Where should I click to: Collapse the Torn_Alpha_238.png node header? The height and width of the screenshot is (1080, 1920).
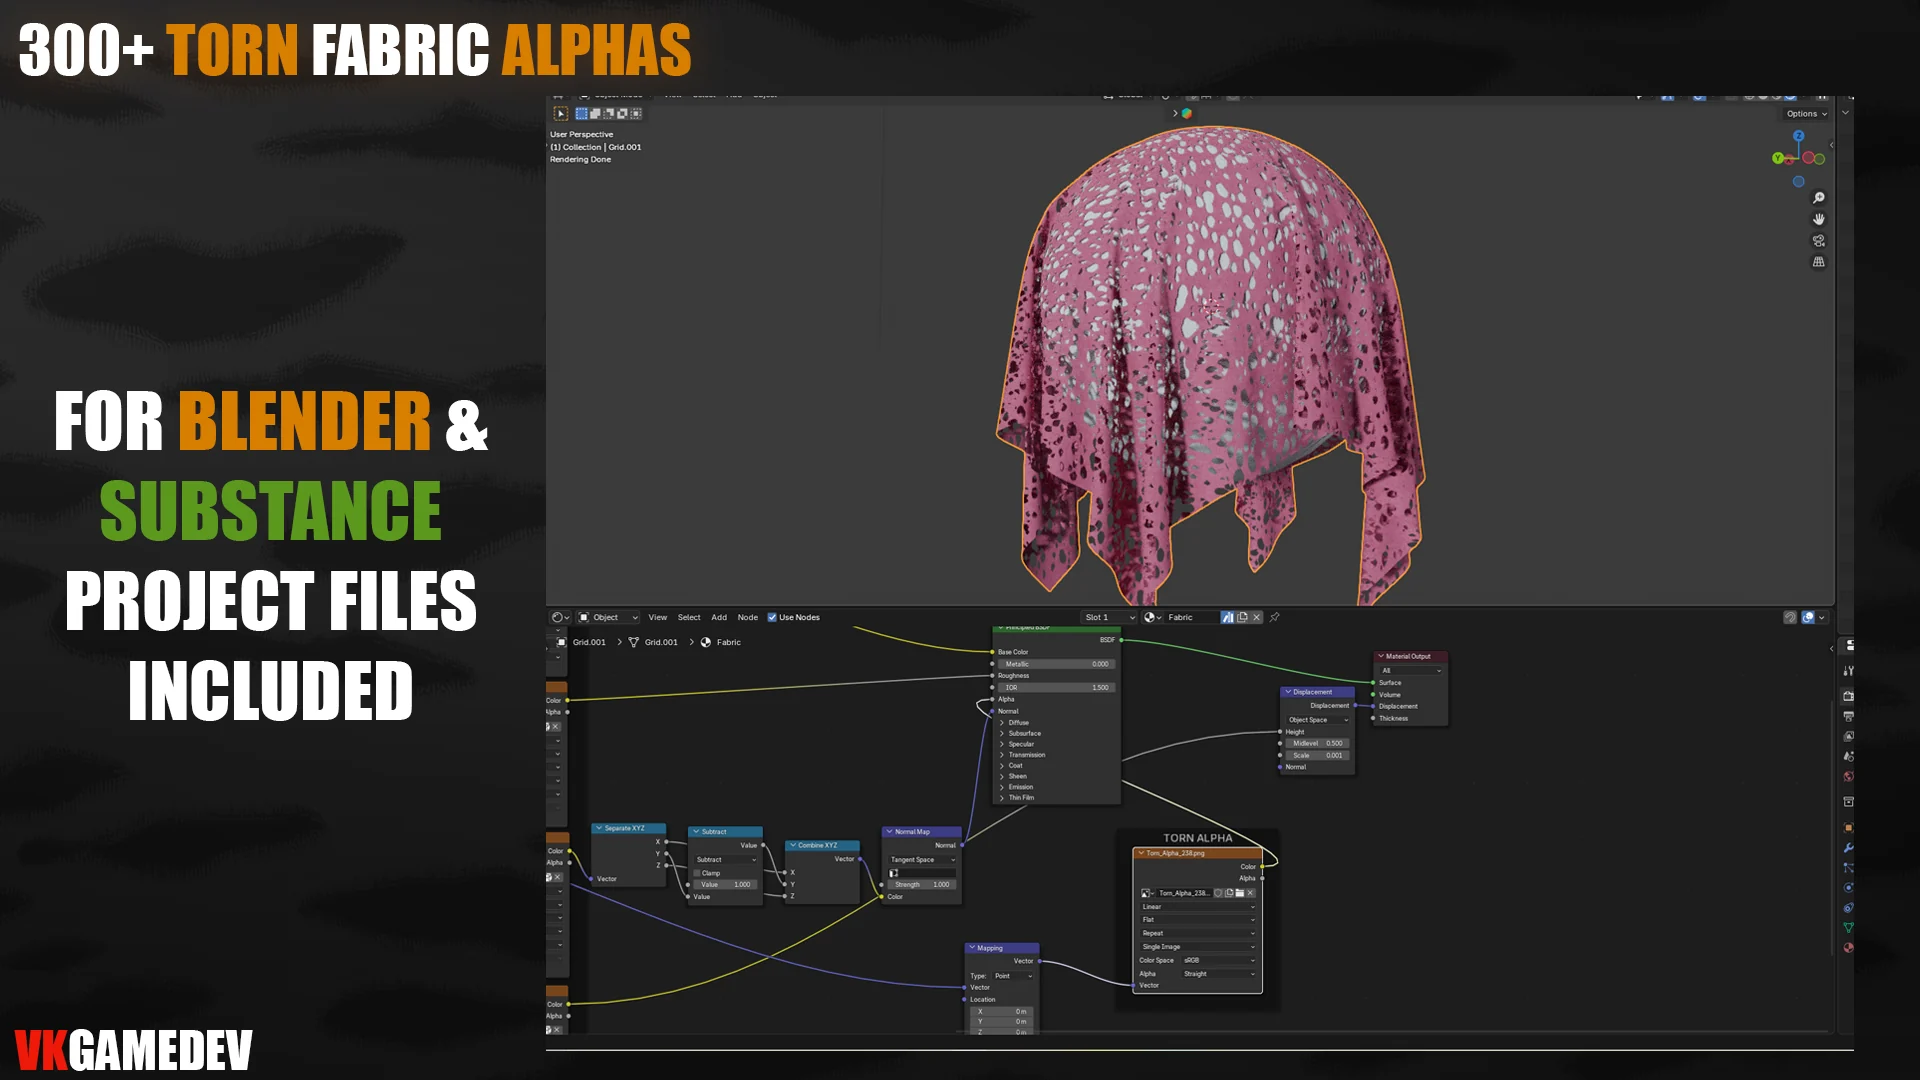1141,853
